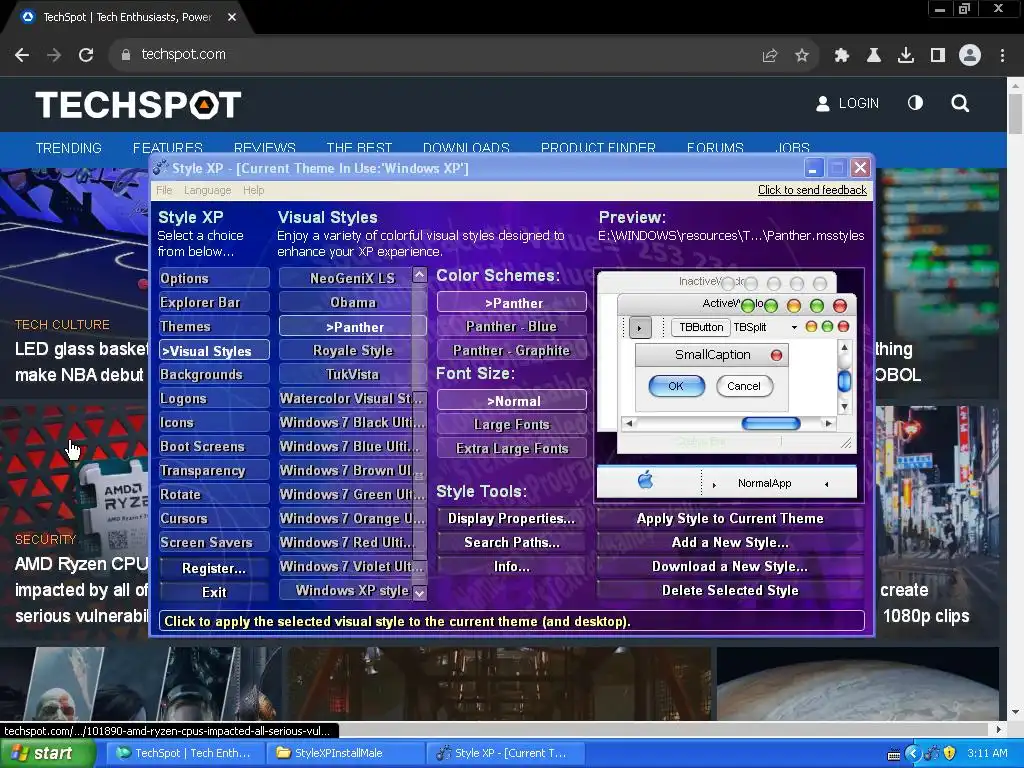
Task: Select Logons category
Action: coord(214,398)
